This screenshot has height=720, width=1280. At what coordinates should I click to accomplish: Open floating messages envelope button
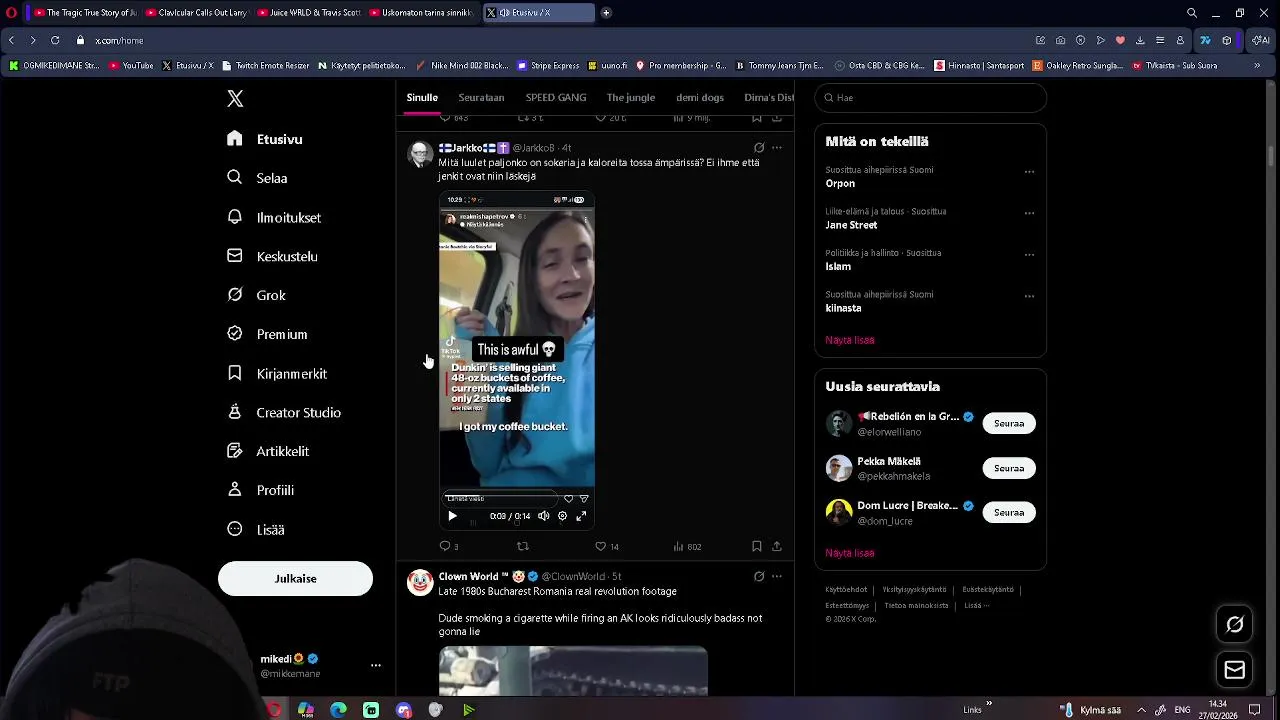click(1235, 670)
